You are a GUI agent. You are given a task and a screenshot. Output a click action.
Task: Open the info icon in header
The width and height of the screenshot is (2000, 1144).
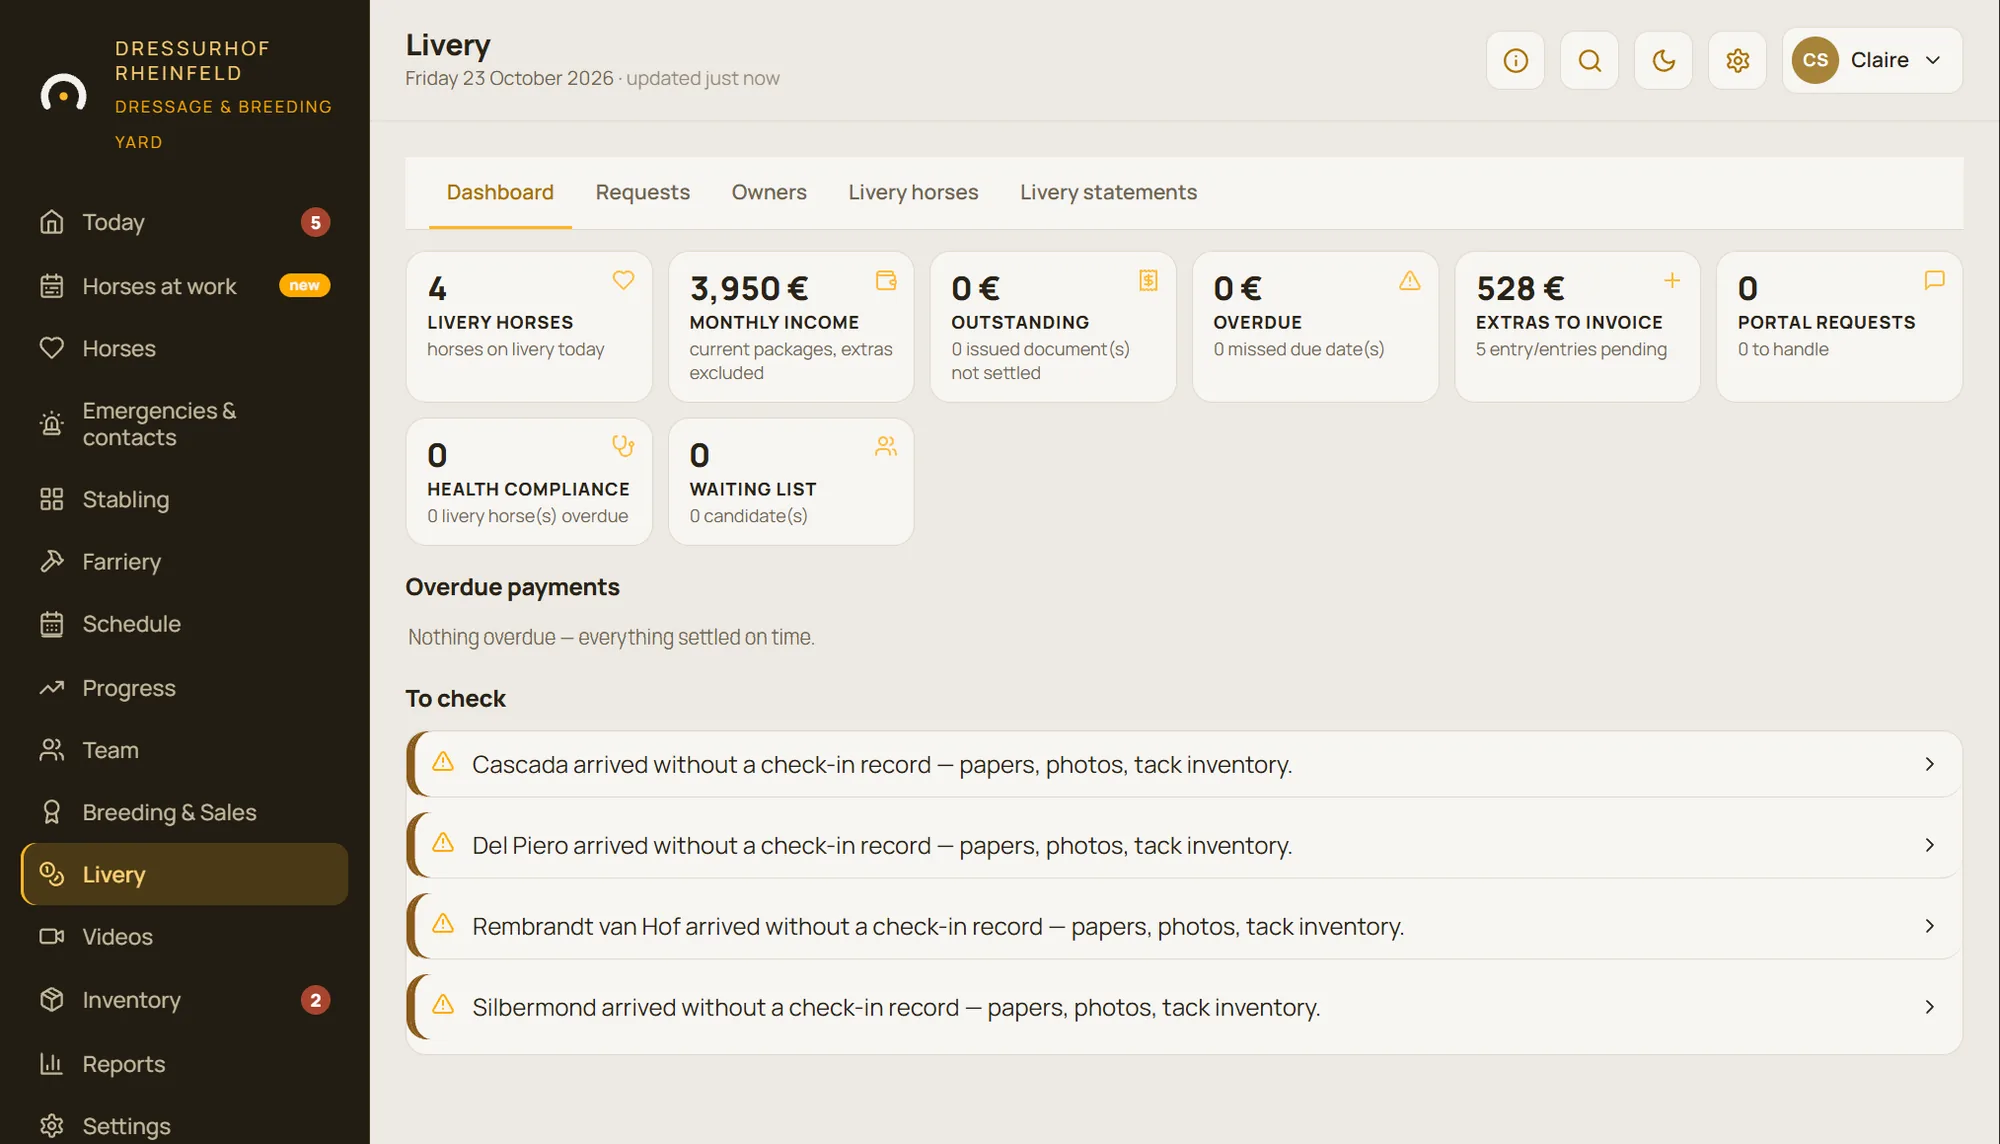[x=1515, y=60]
